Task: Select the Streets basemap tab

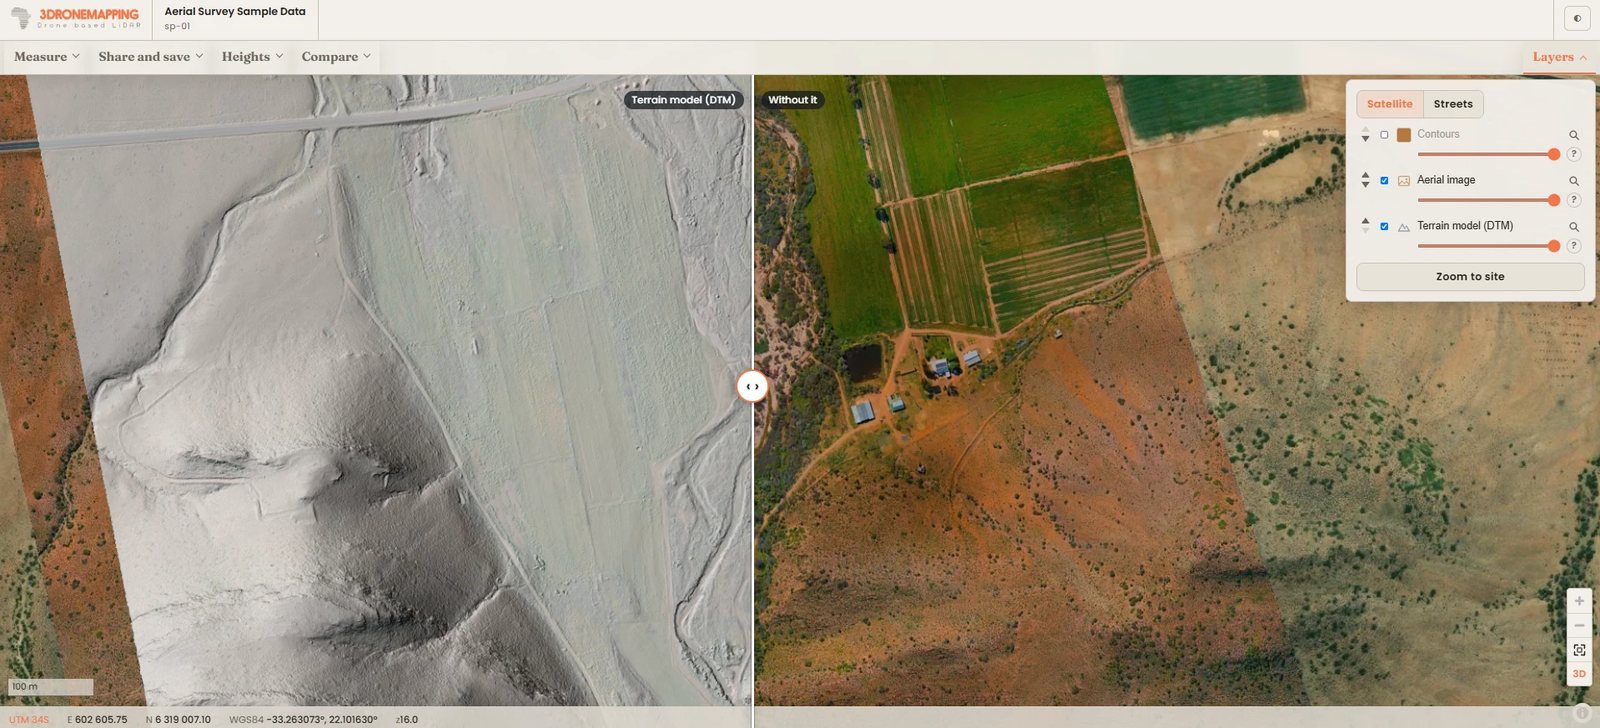Action: 1453,104
